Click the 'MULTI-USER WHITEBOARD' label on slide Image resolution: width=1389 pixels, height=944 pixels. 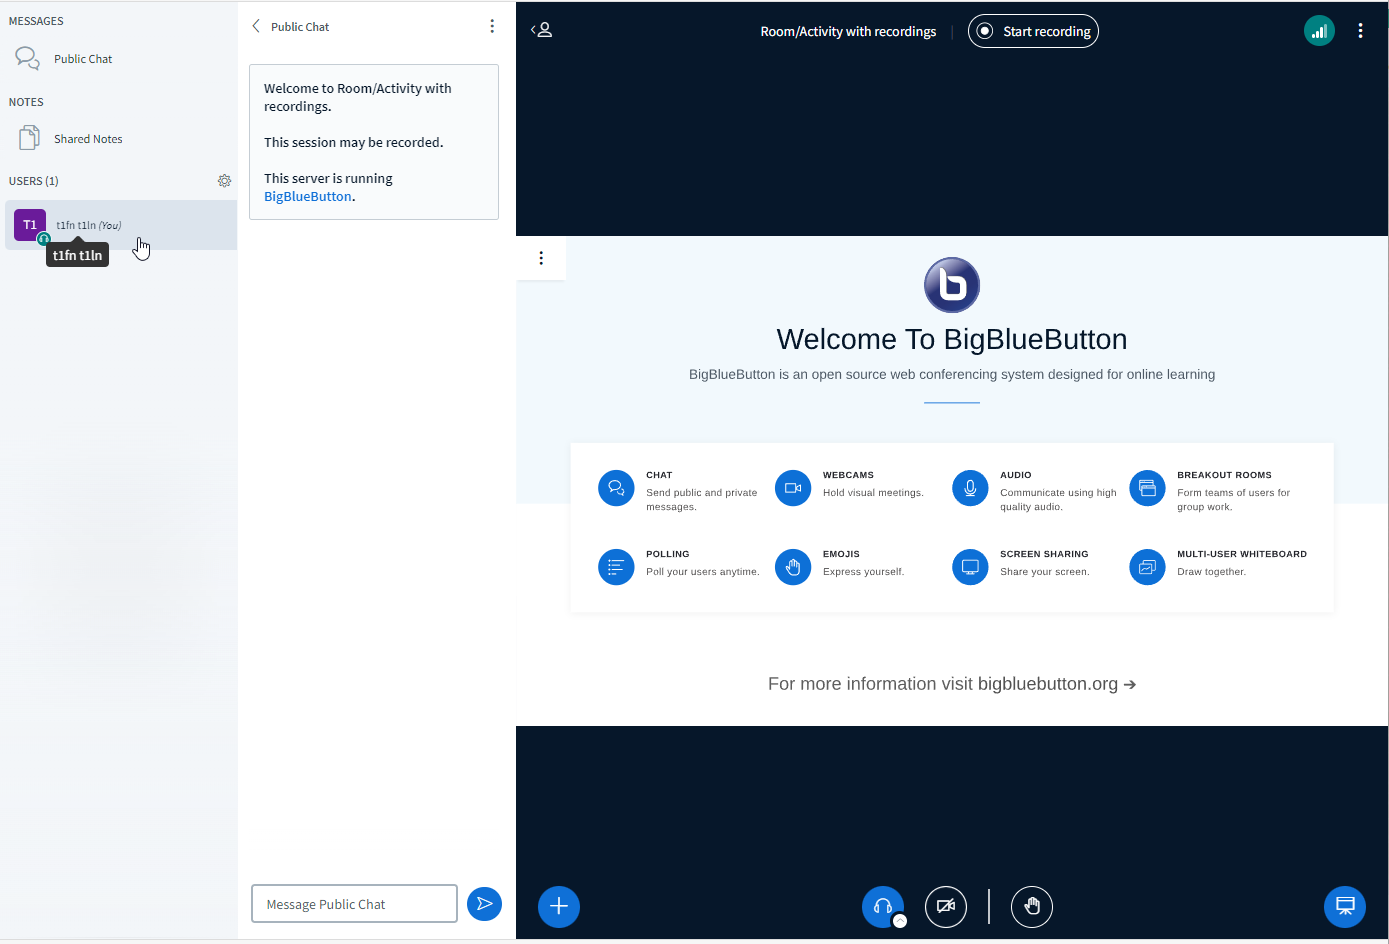click(x=1242, y=554)
